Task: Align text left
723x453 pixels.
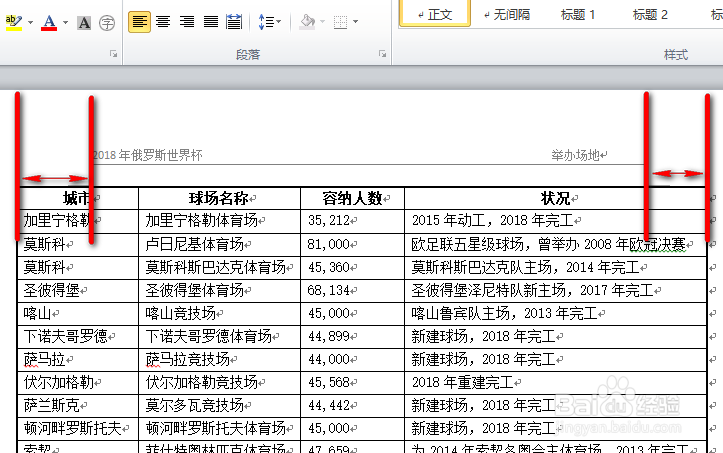Action: click(139, 22)
